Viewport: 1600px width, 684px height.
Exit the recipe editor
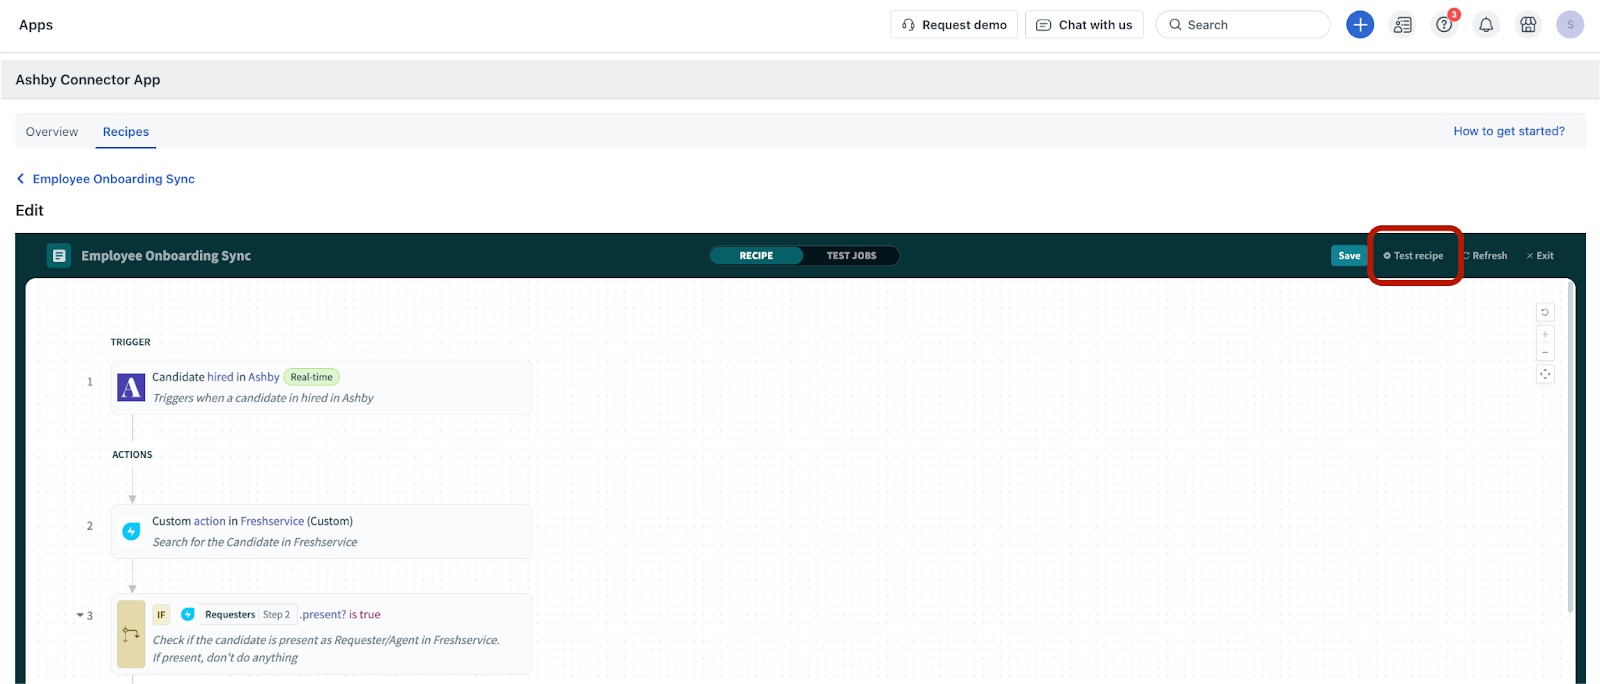click(x=1540, y=256)
